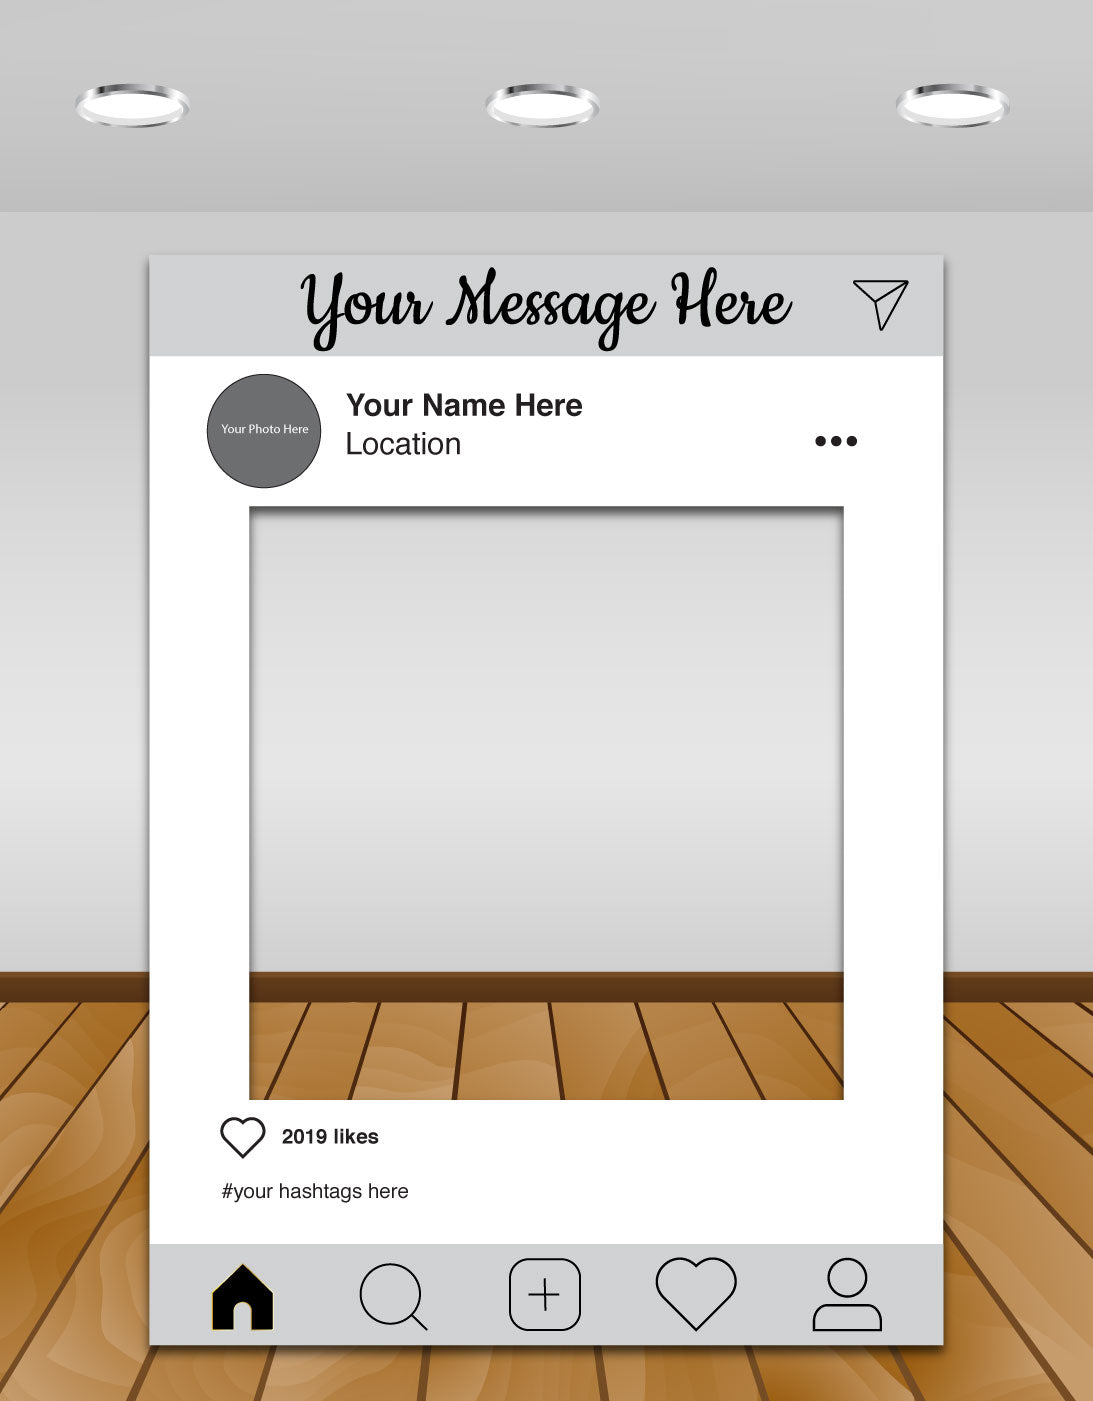Image resolution: width=1093 pixels, height=1401 pixels.
Task: Open #your hashtags here link
Action: (x=314, y=1191)
